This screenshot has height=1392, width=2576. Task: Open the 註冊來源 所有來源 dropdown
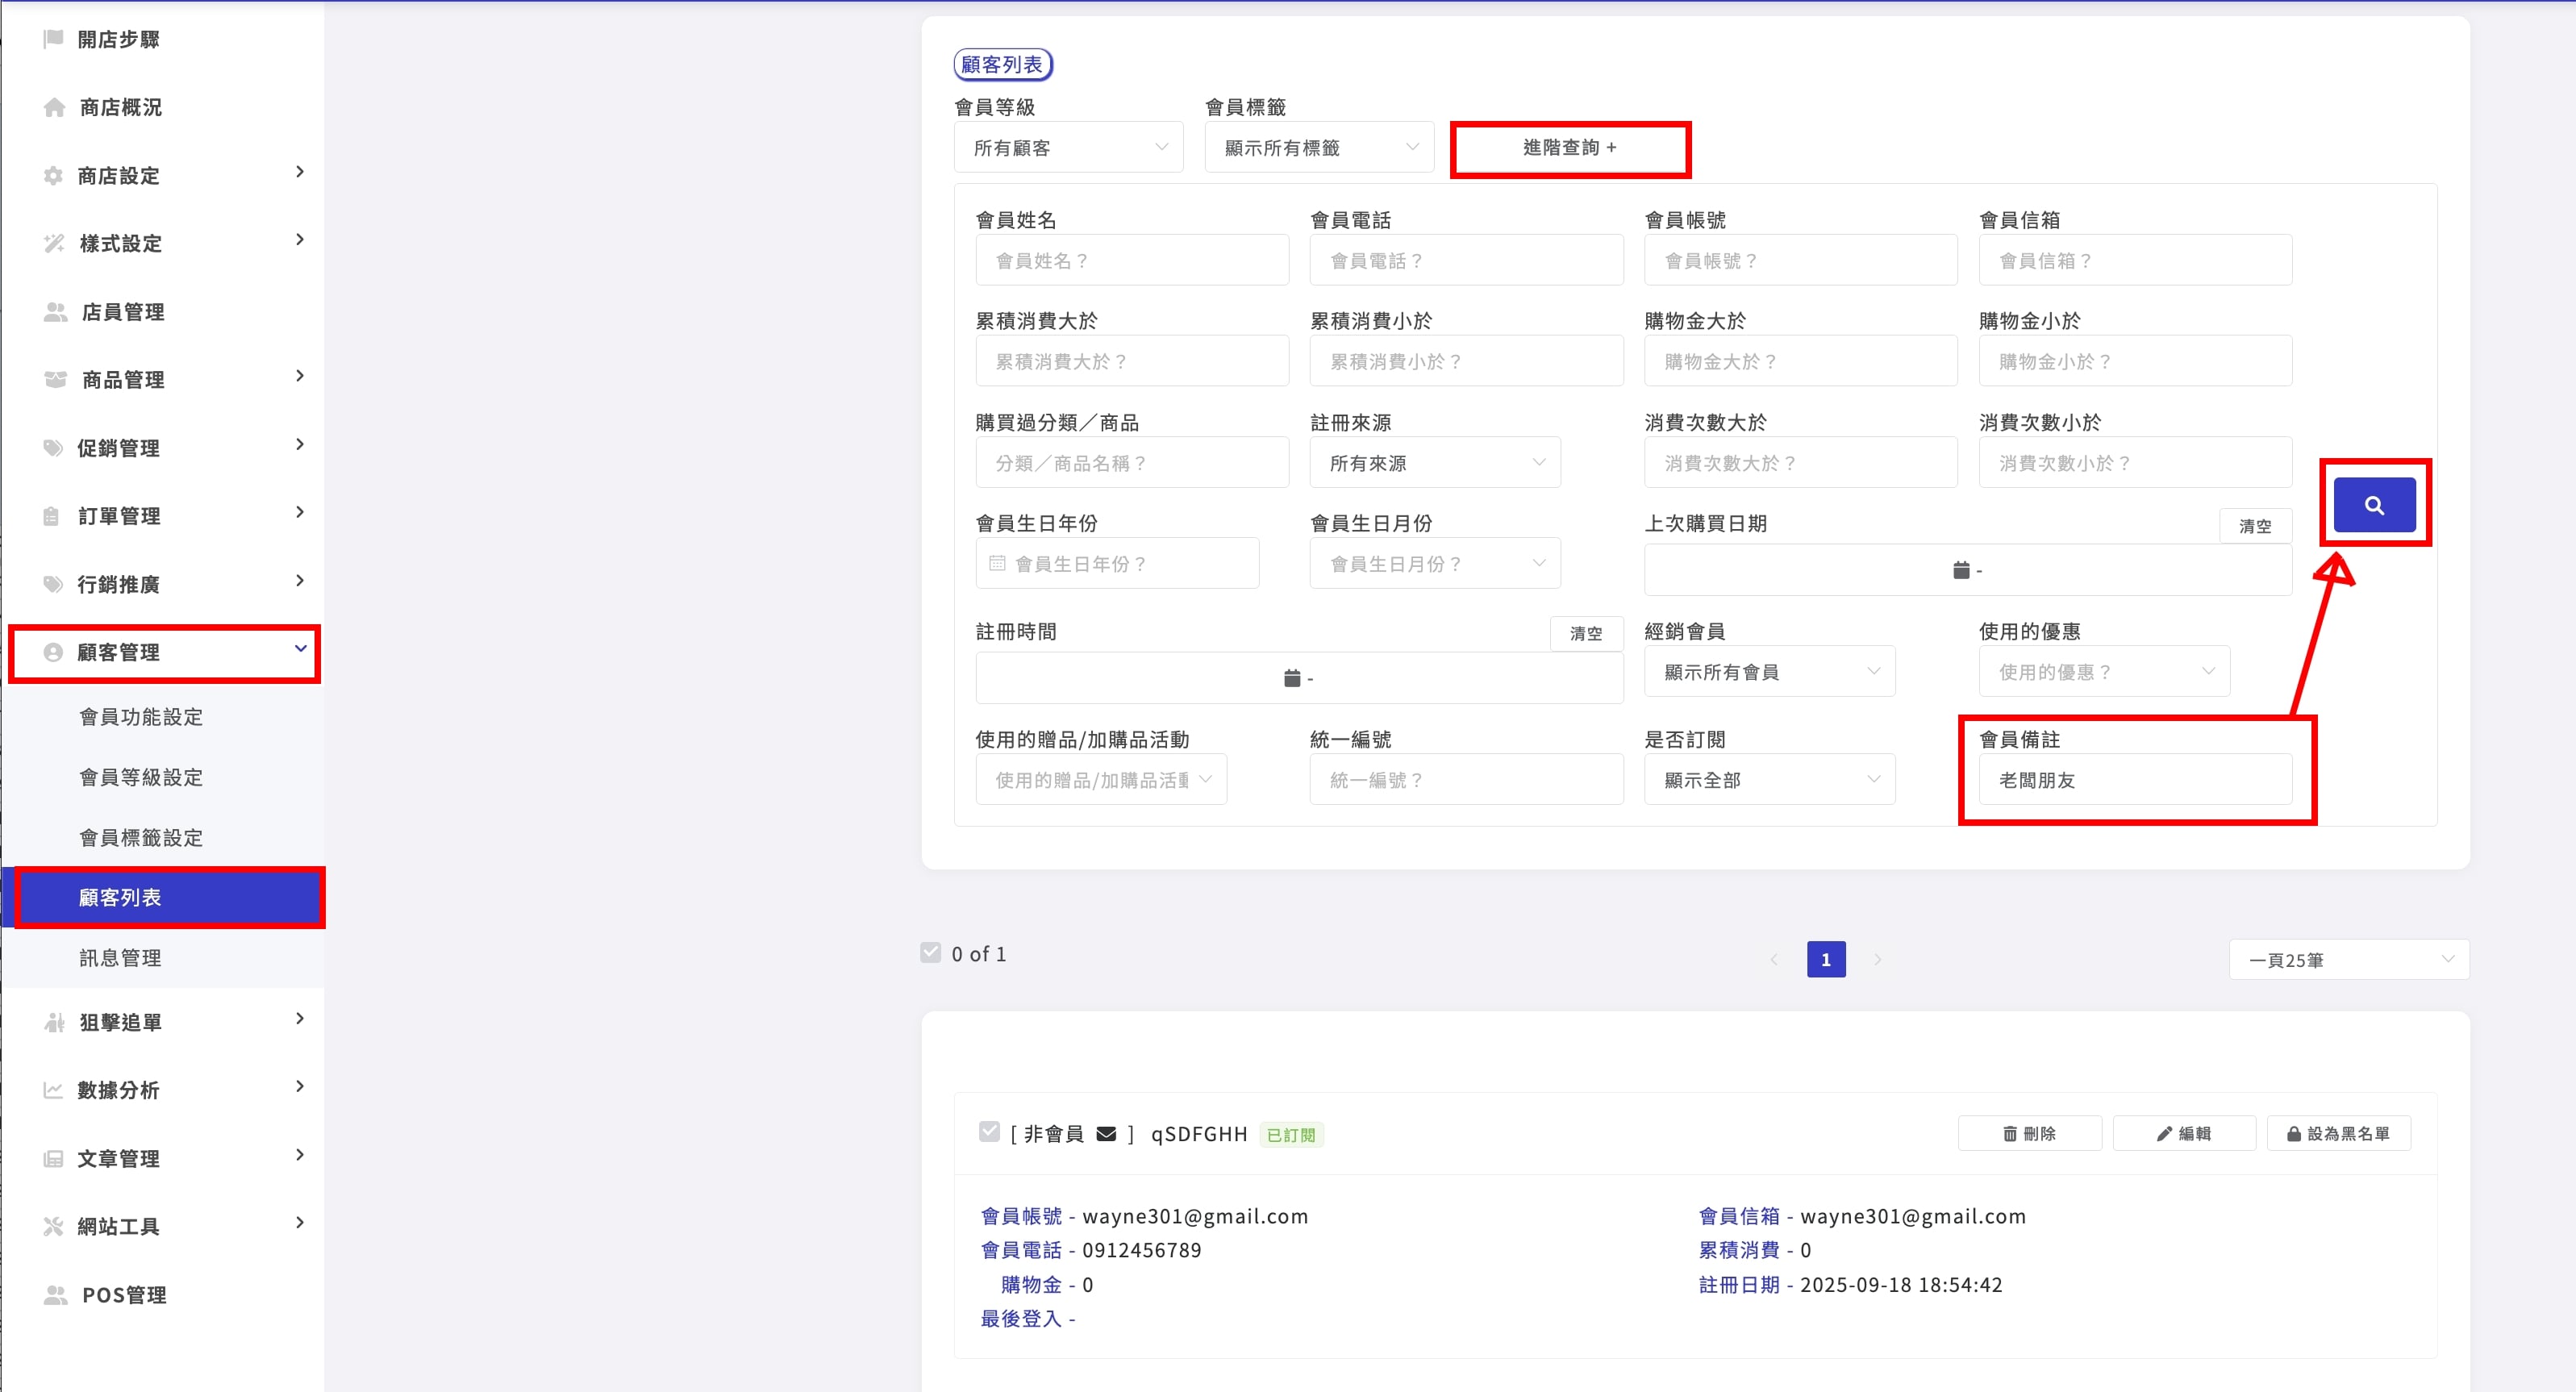[1435, 463]
